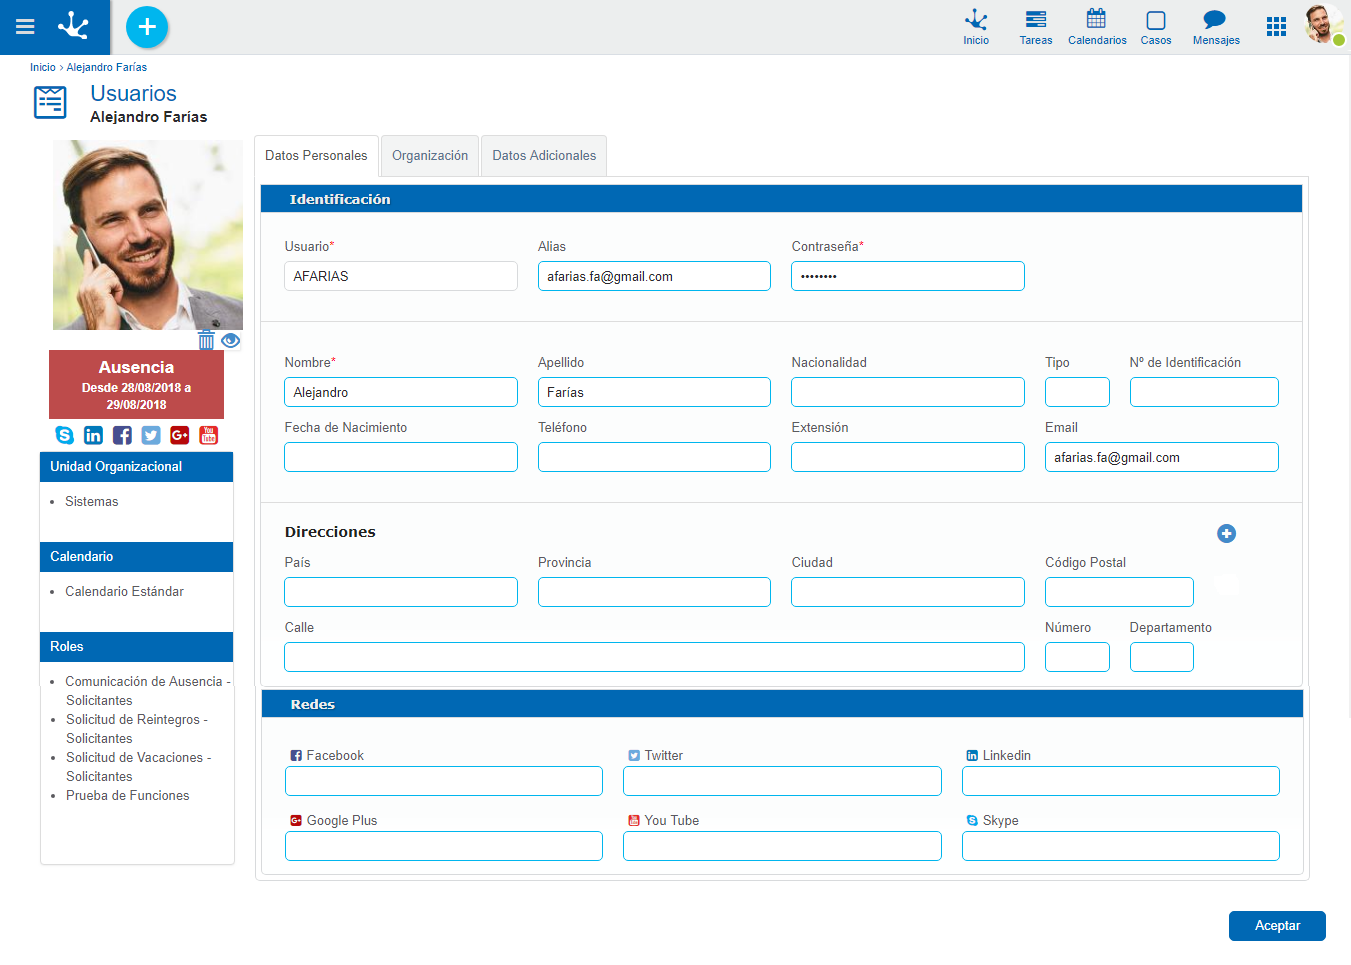Click the Skype network input field

(x=1121, y=846)
